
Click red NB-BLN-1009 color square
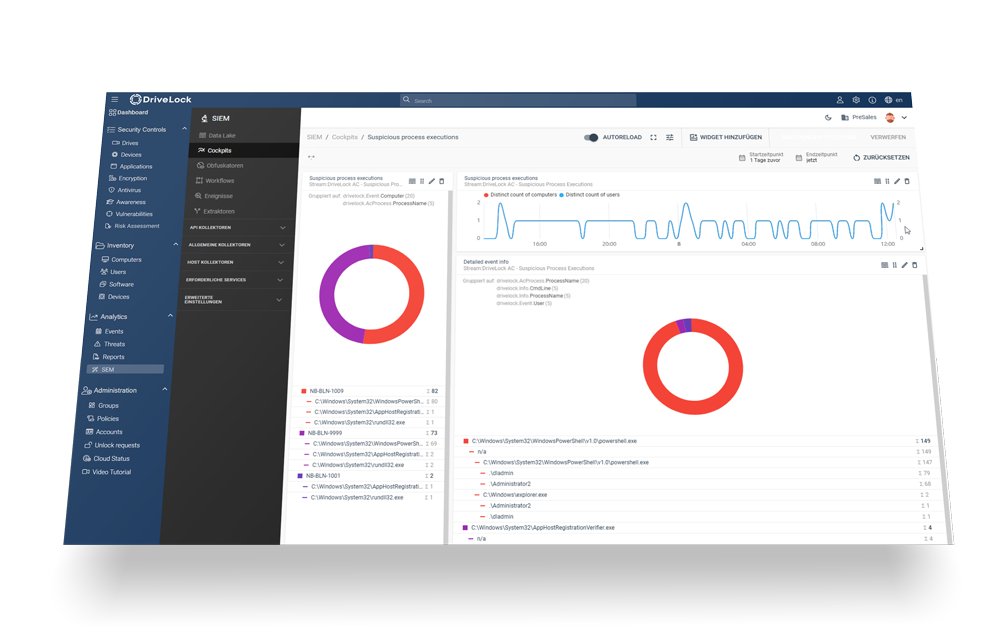click(304, 391)
